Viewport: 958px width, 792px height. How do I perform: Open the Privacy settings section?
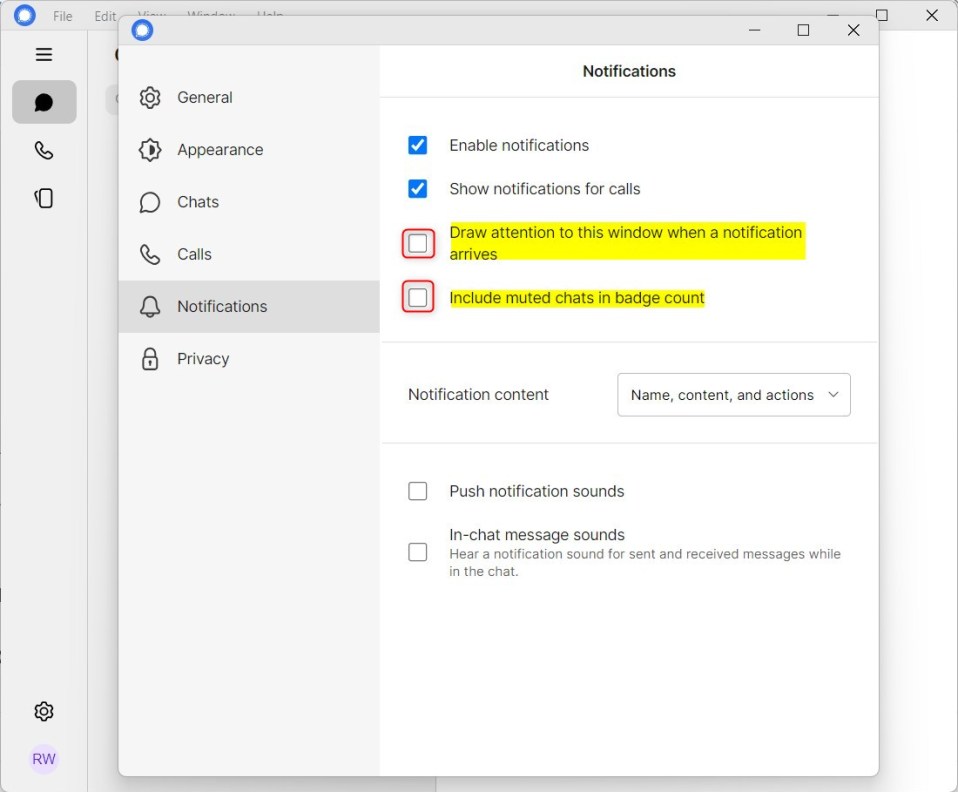tap(203, 358)
